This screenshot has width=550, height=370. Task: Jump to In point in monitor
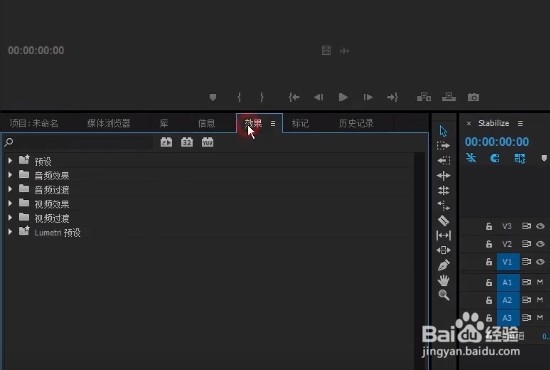coord(294,97)
